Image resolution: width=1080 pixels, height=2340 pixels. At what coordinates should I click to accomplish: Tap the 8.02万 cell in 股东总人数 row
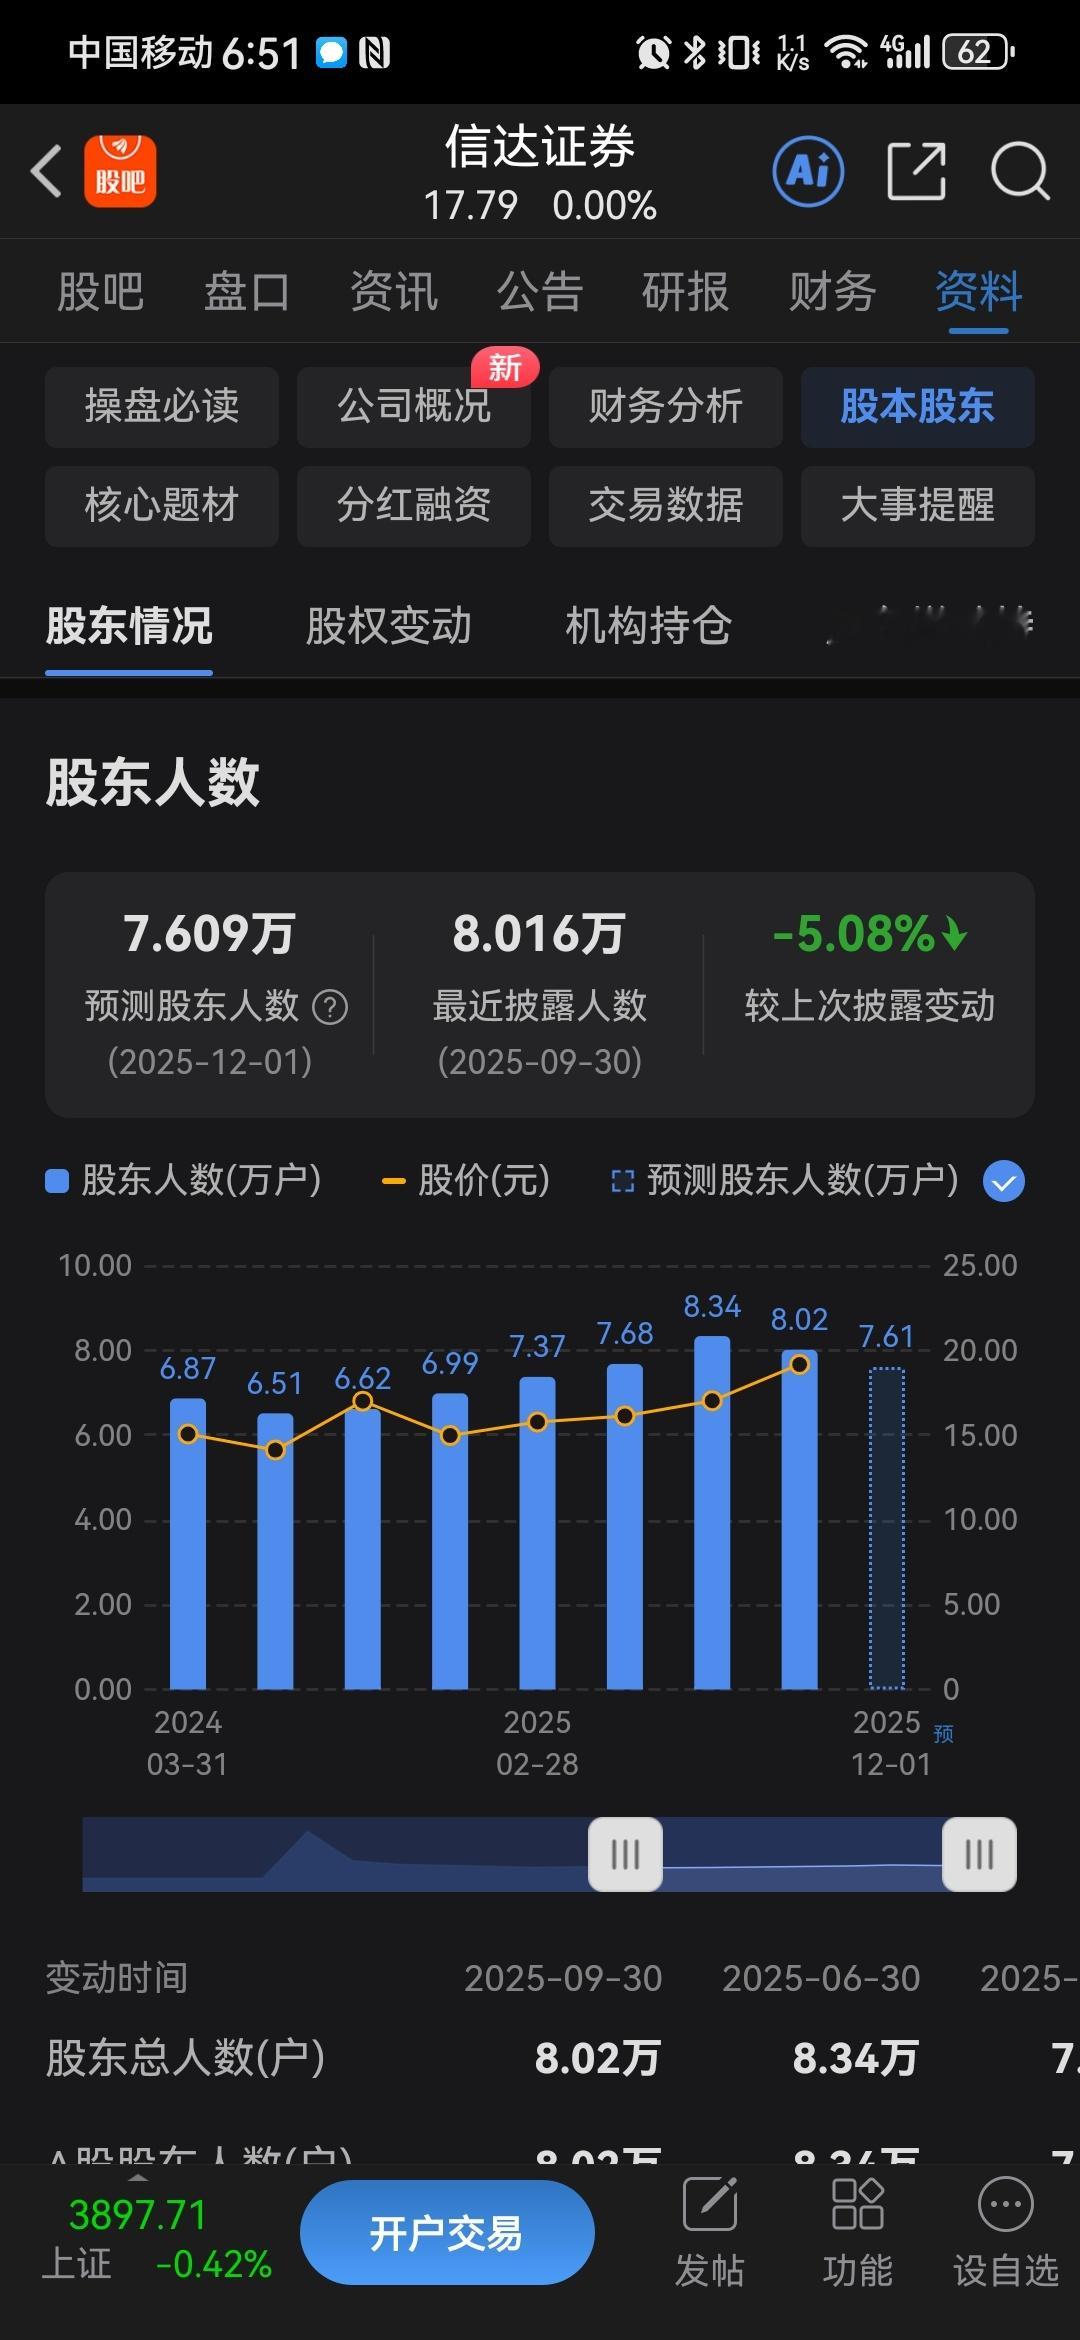[x=597, y=2059]
